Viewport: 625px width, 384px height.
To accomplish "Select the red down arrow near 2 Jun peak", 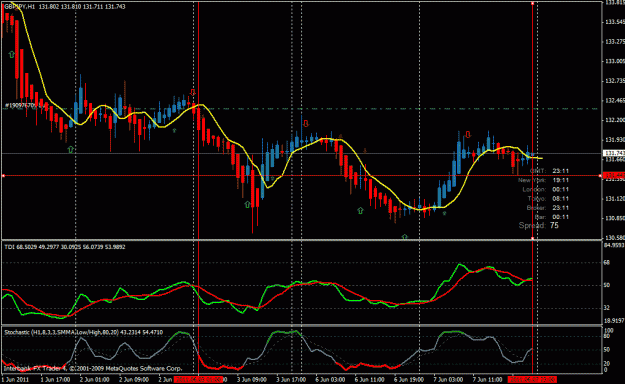I will [193, 93].
